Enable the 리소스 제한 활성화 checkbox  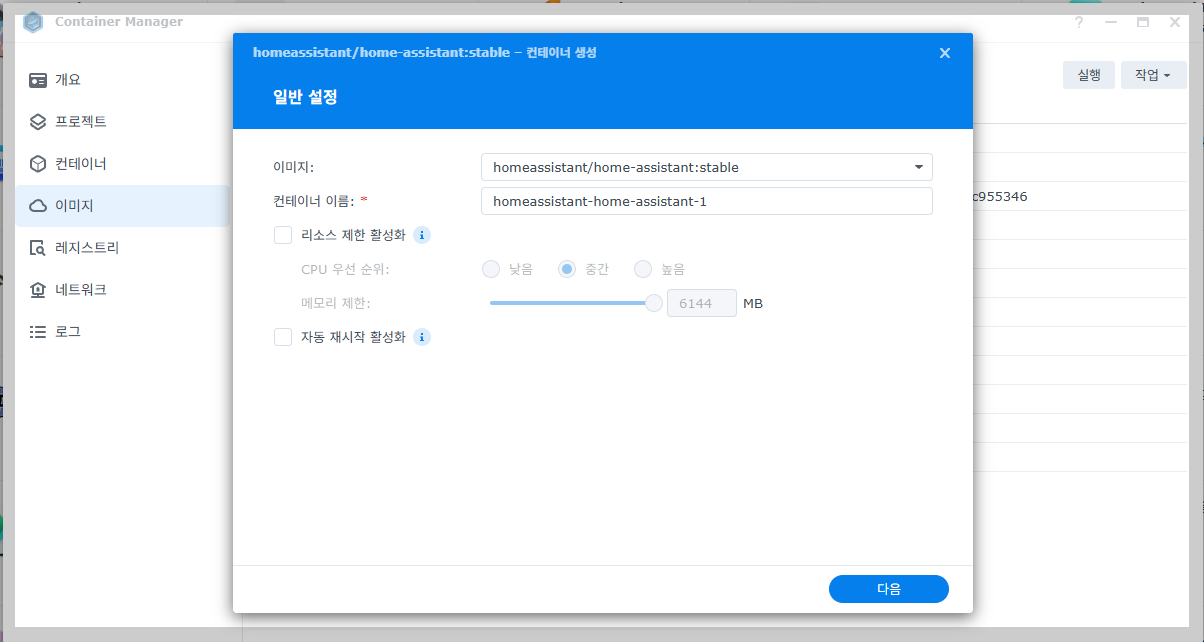pyautogui.click(x=283, y=236)
